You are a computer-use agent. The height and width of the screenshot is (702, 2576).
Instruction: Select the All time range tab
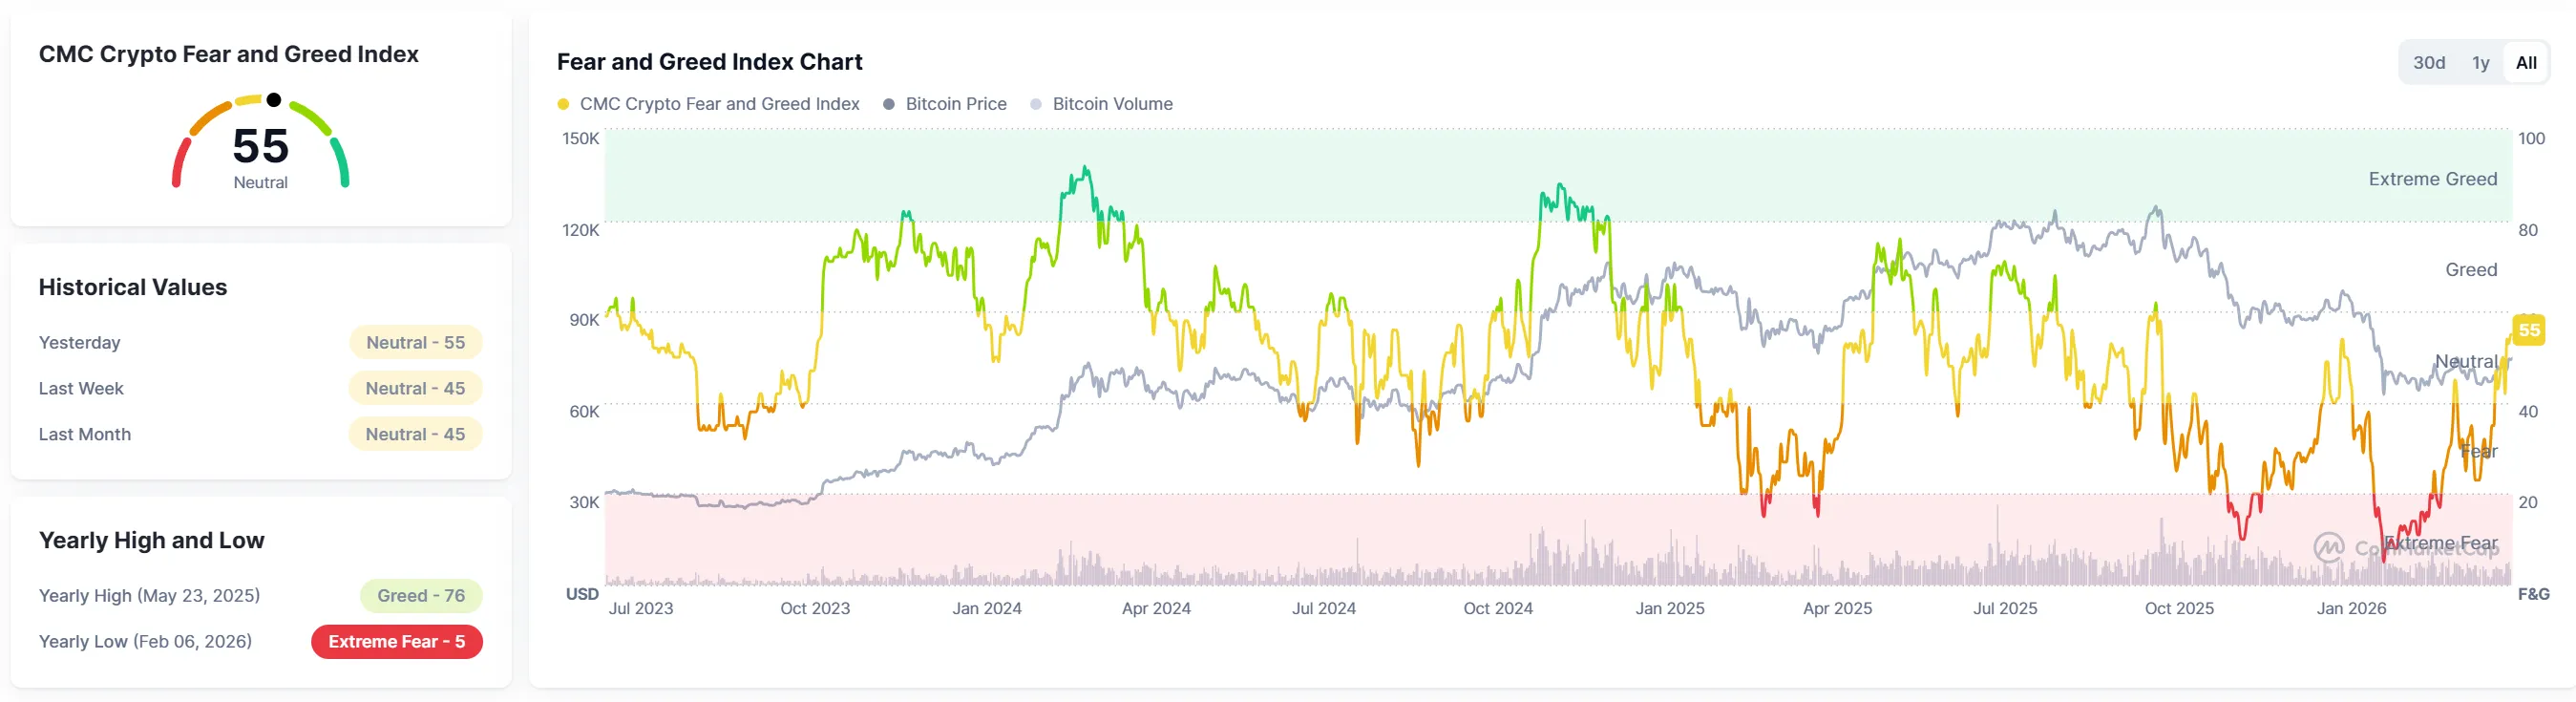2525,63
